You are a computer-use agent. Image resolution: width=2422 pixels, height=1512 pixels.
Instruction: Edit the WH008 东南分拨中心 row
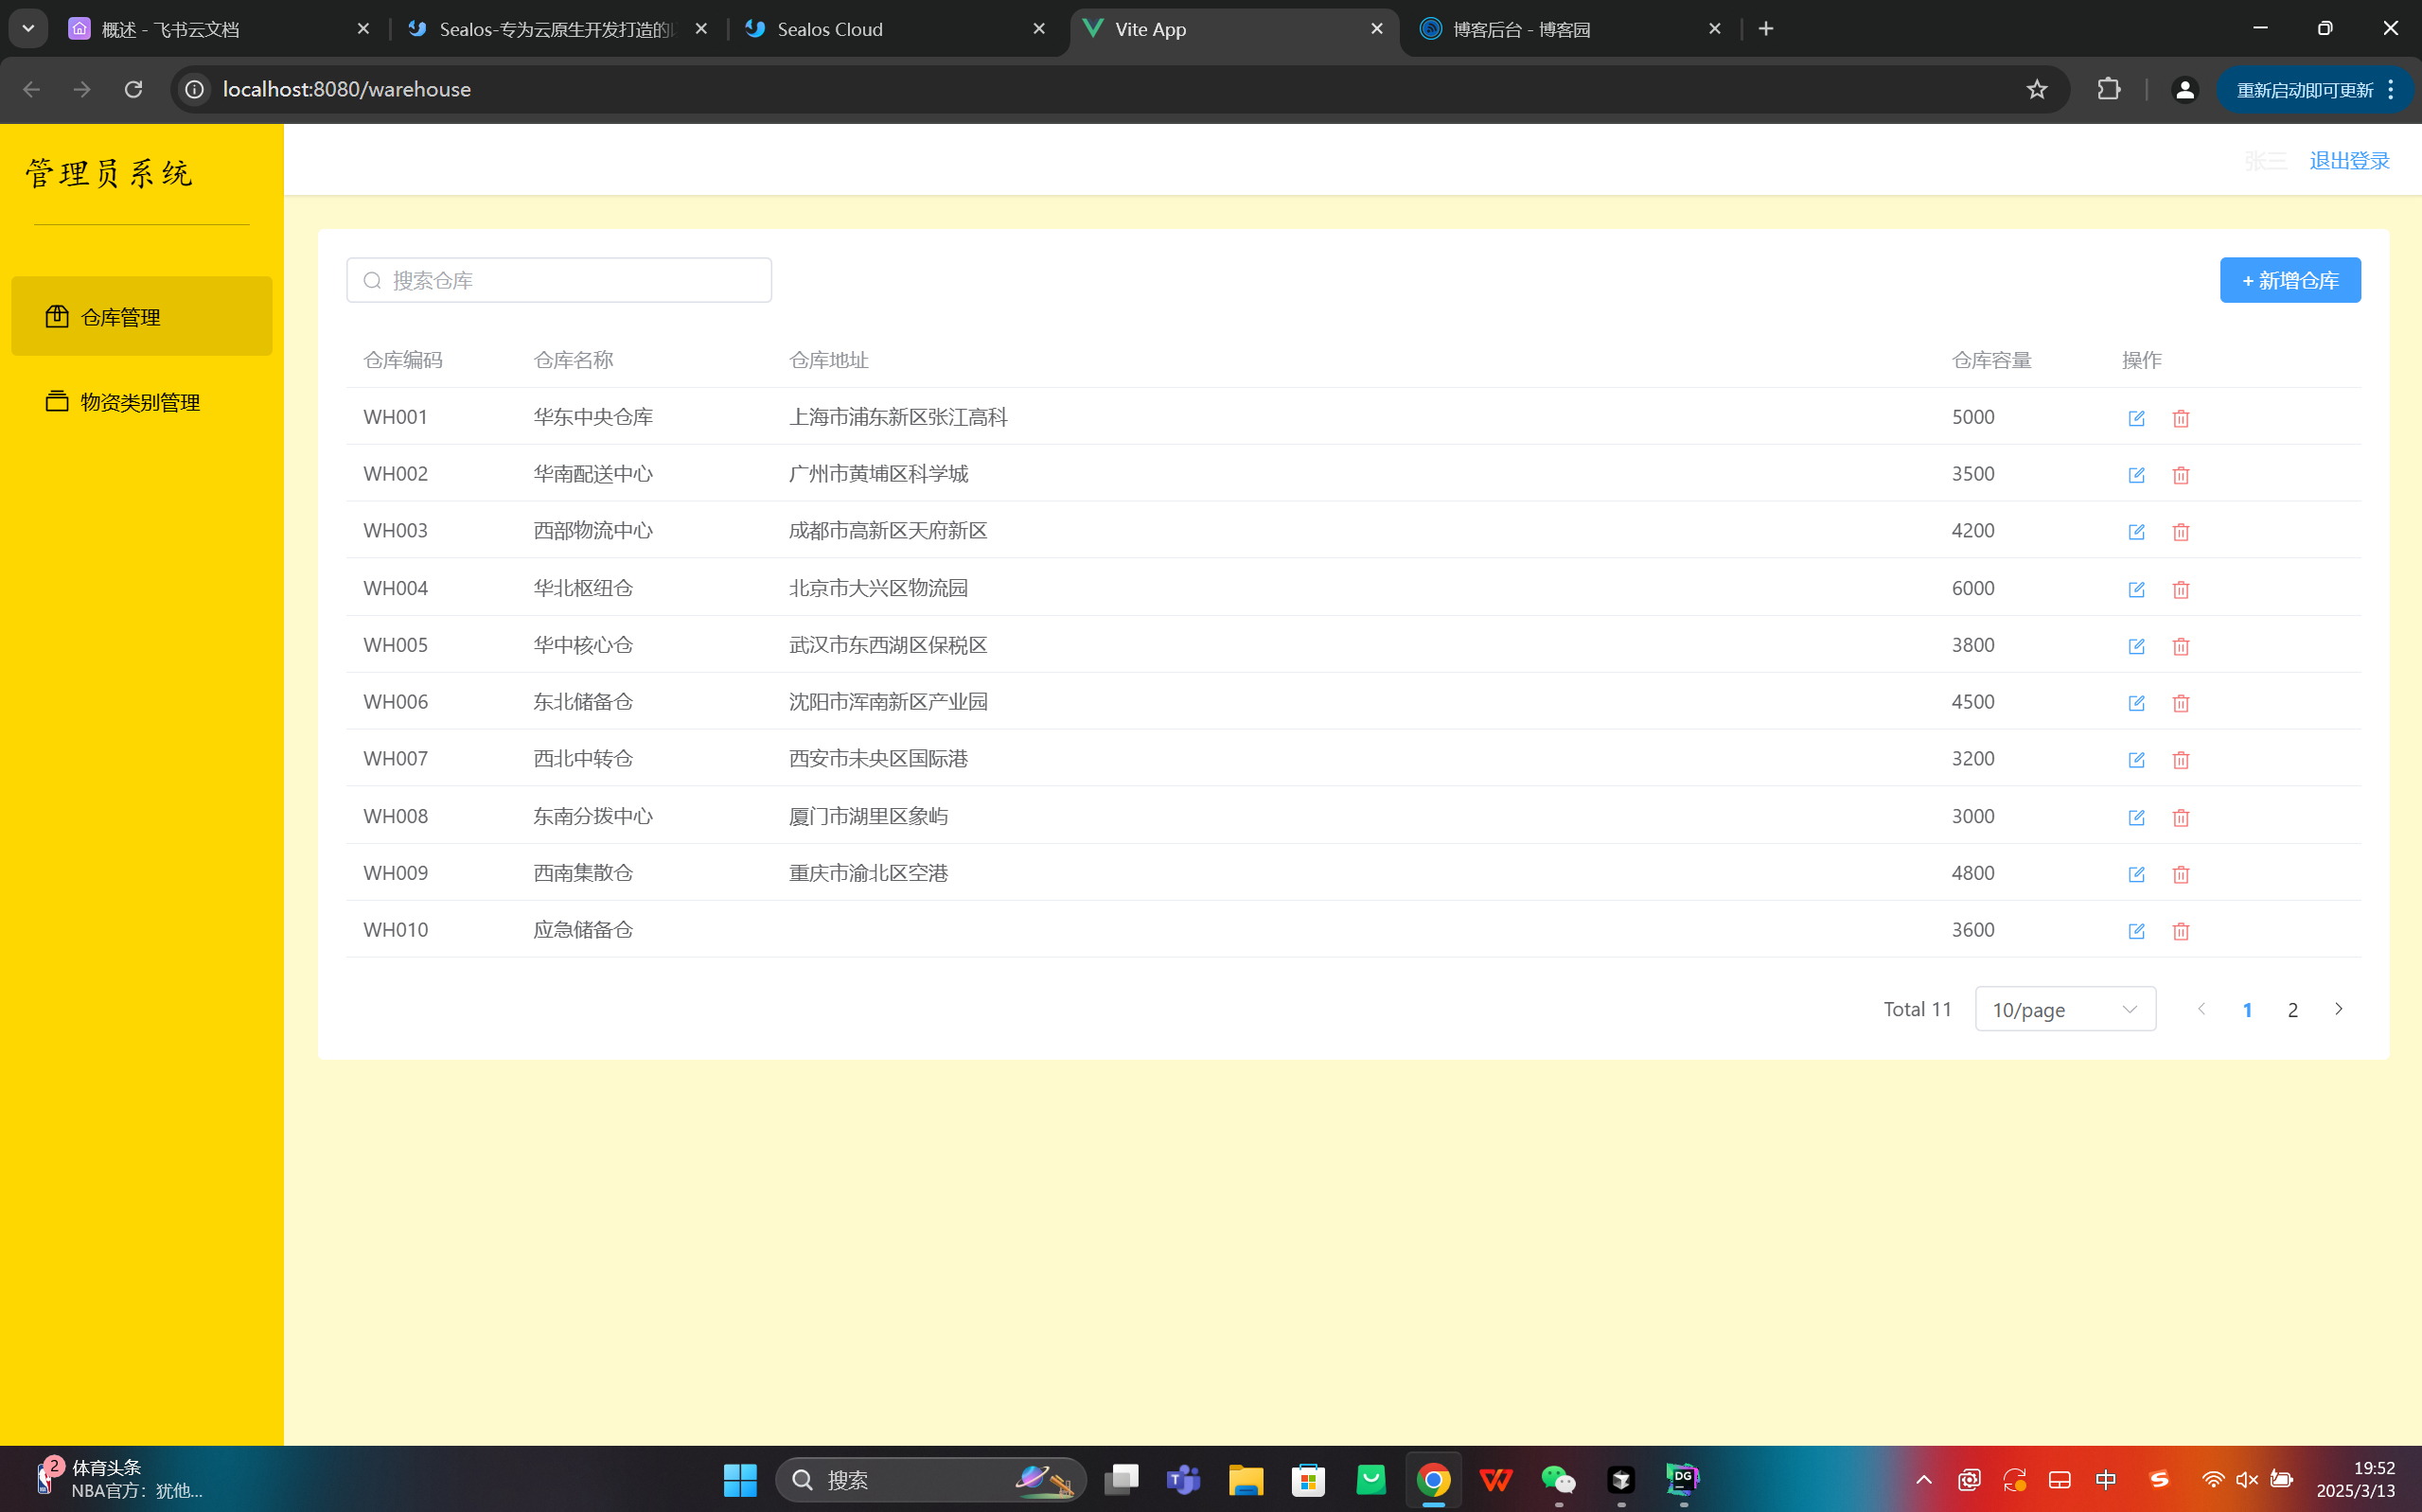click(x=2136, y=817)
